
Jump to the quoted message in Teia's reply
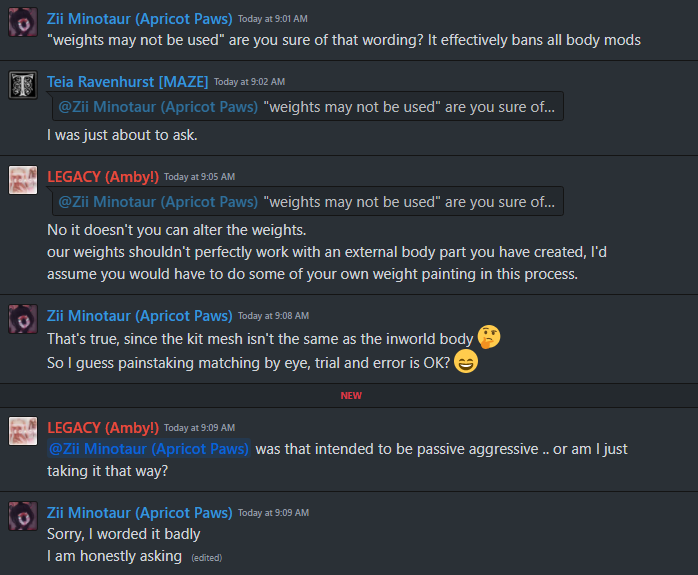(409, 107)
